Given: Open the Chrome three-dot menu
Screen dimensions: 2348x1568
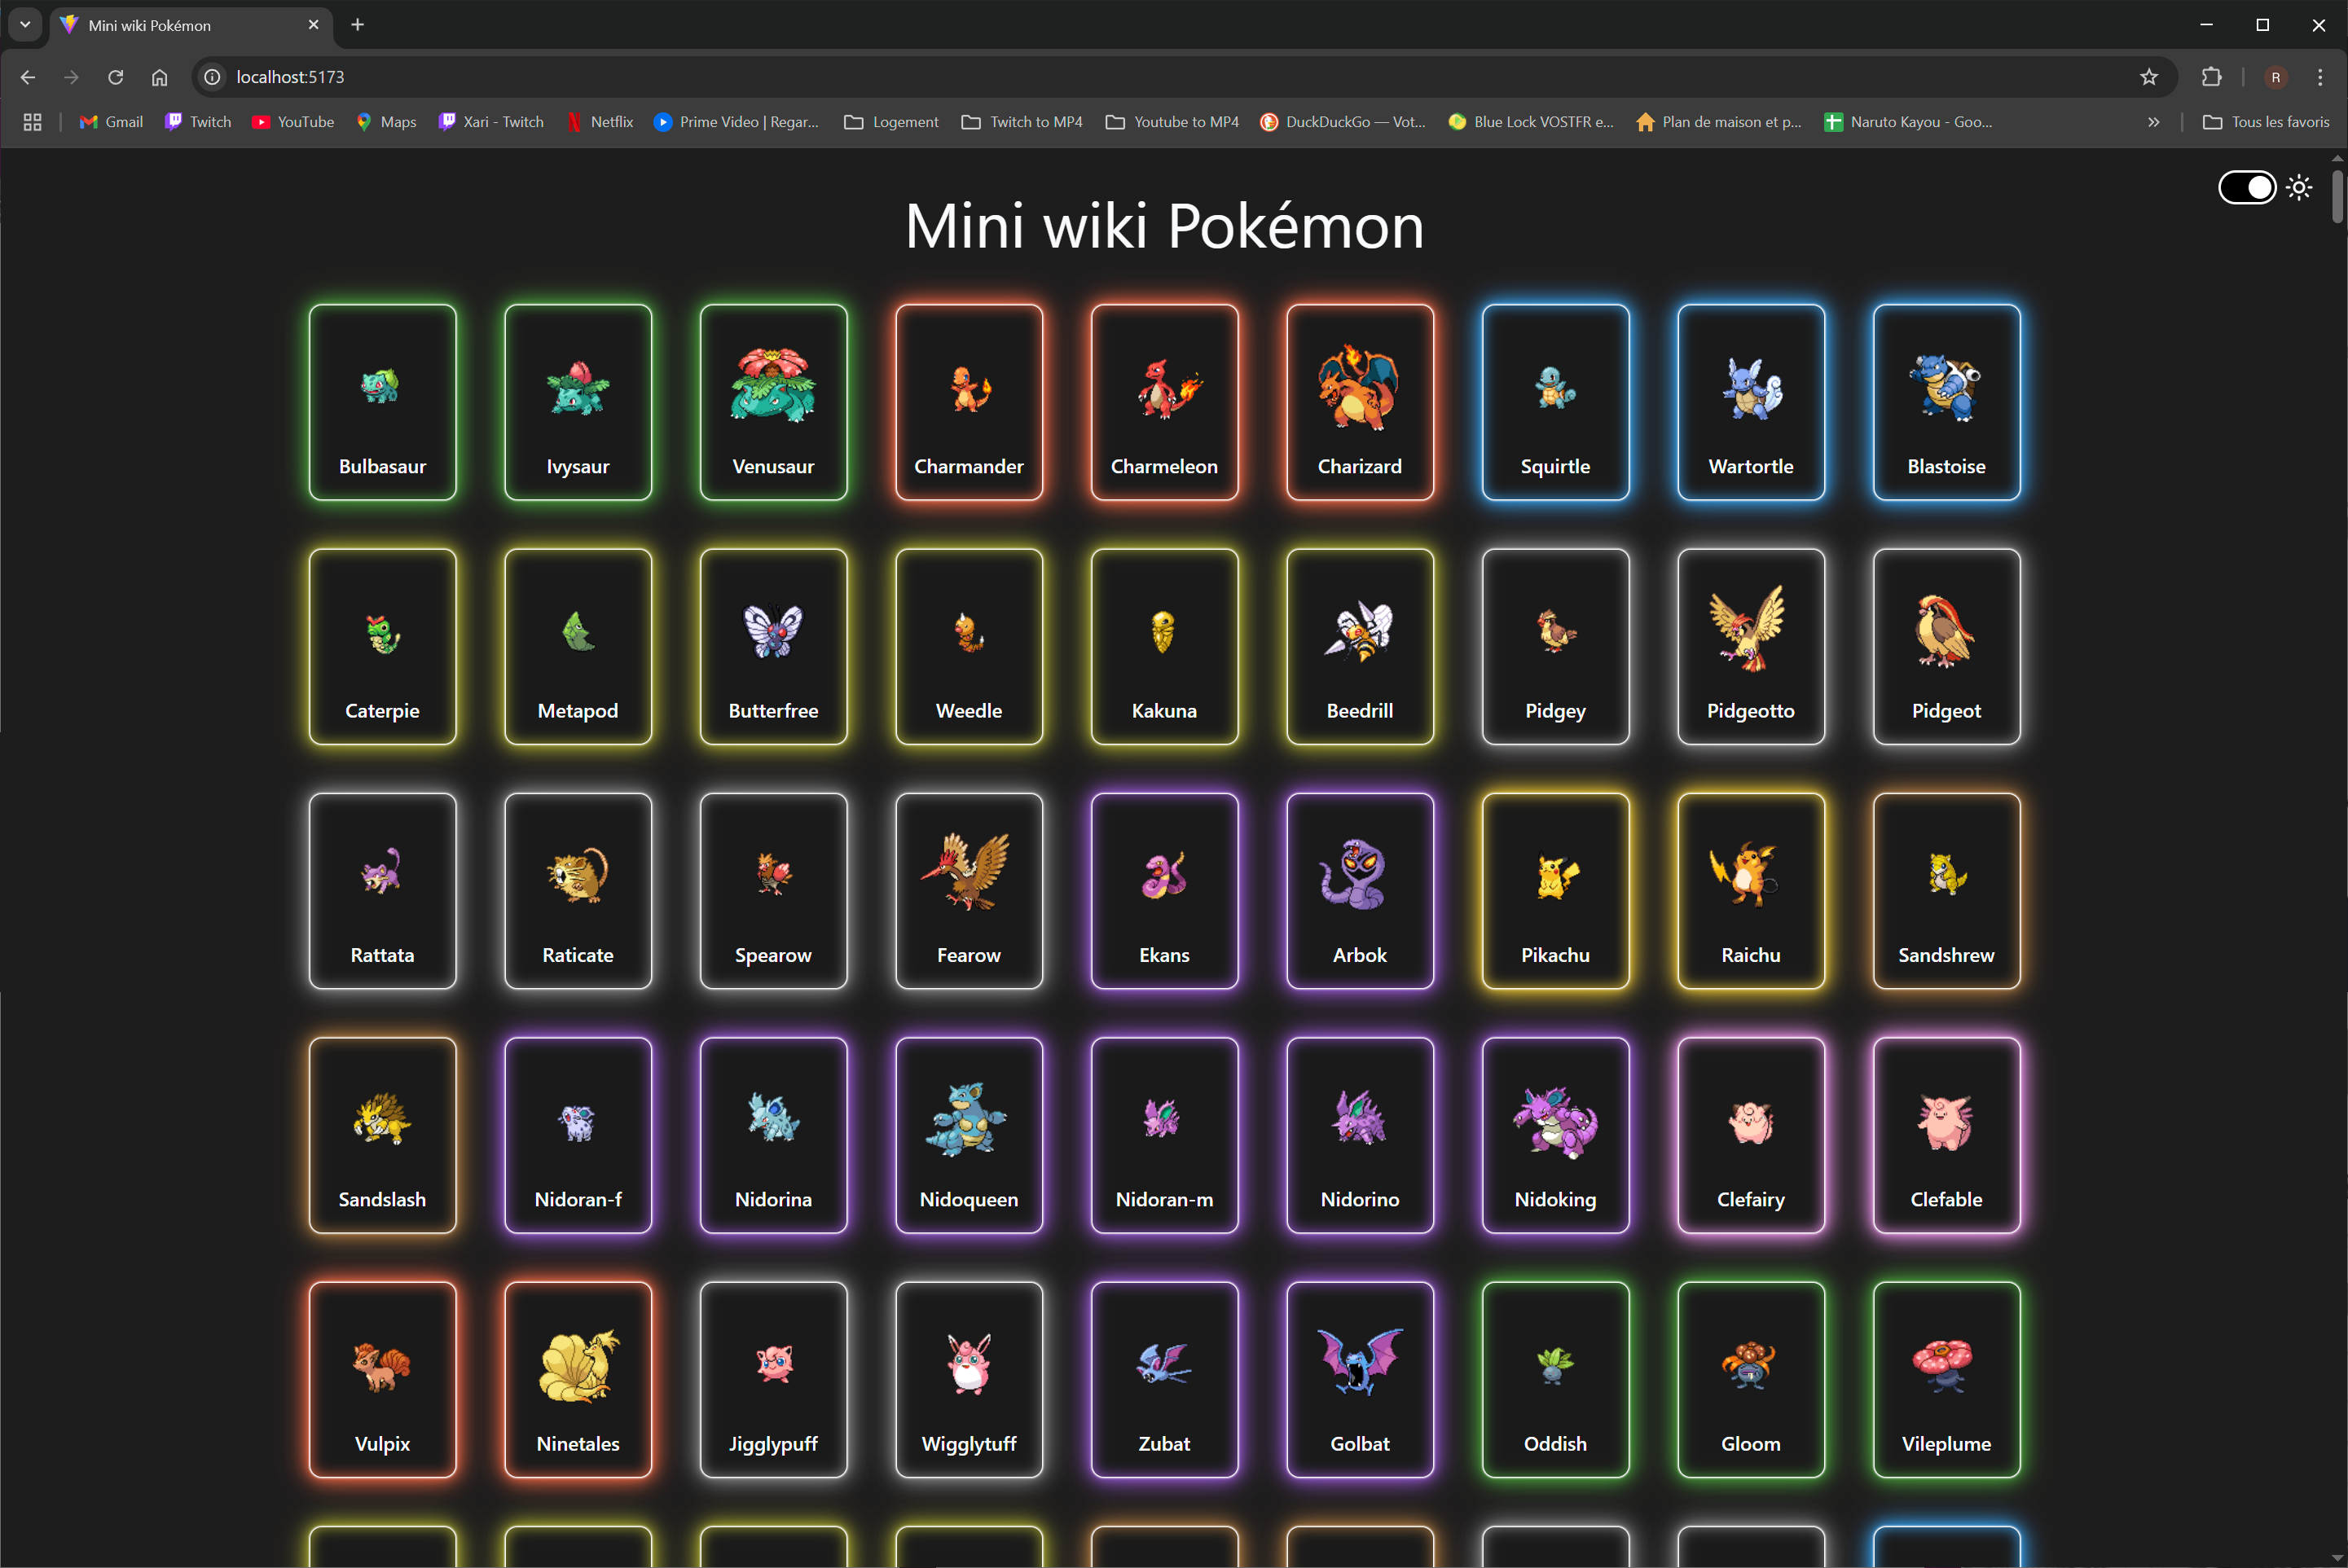Looking at the screenshot, I should pyautogui.click(x=2320, y=77).
